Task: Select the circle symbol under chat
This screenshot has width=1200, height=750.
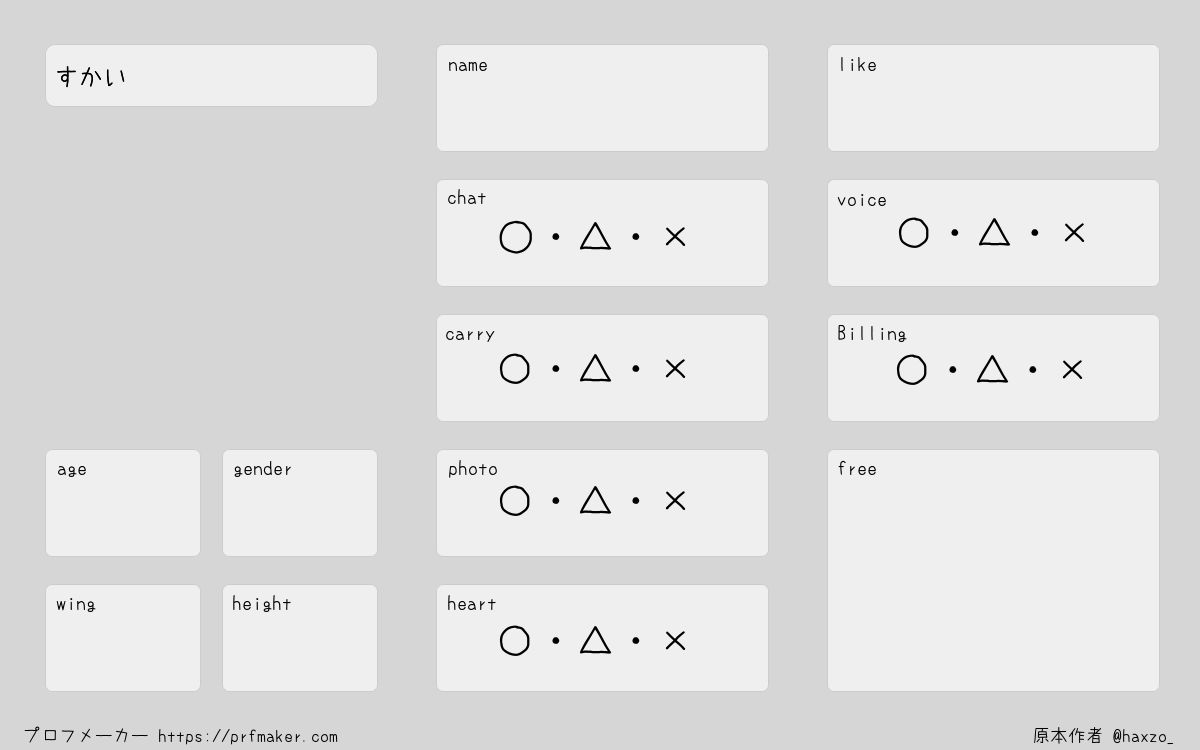Action: coord(515,237)
